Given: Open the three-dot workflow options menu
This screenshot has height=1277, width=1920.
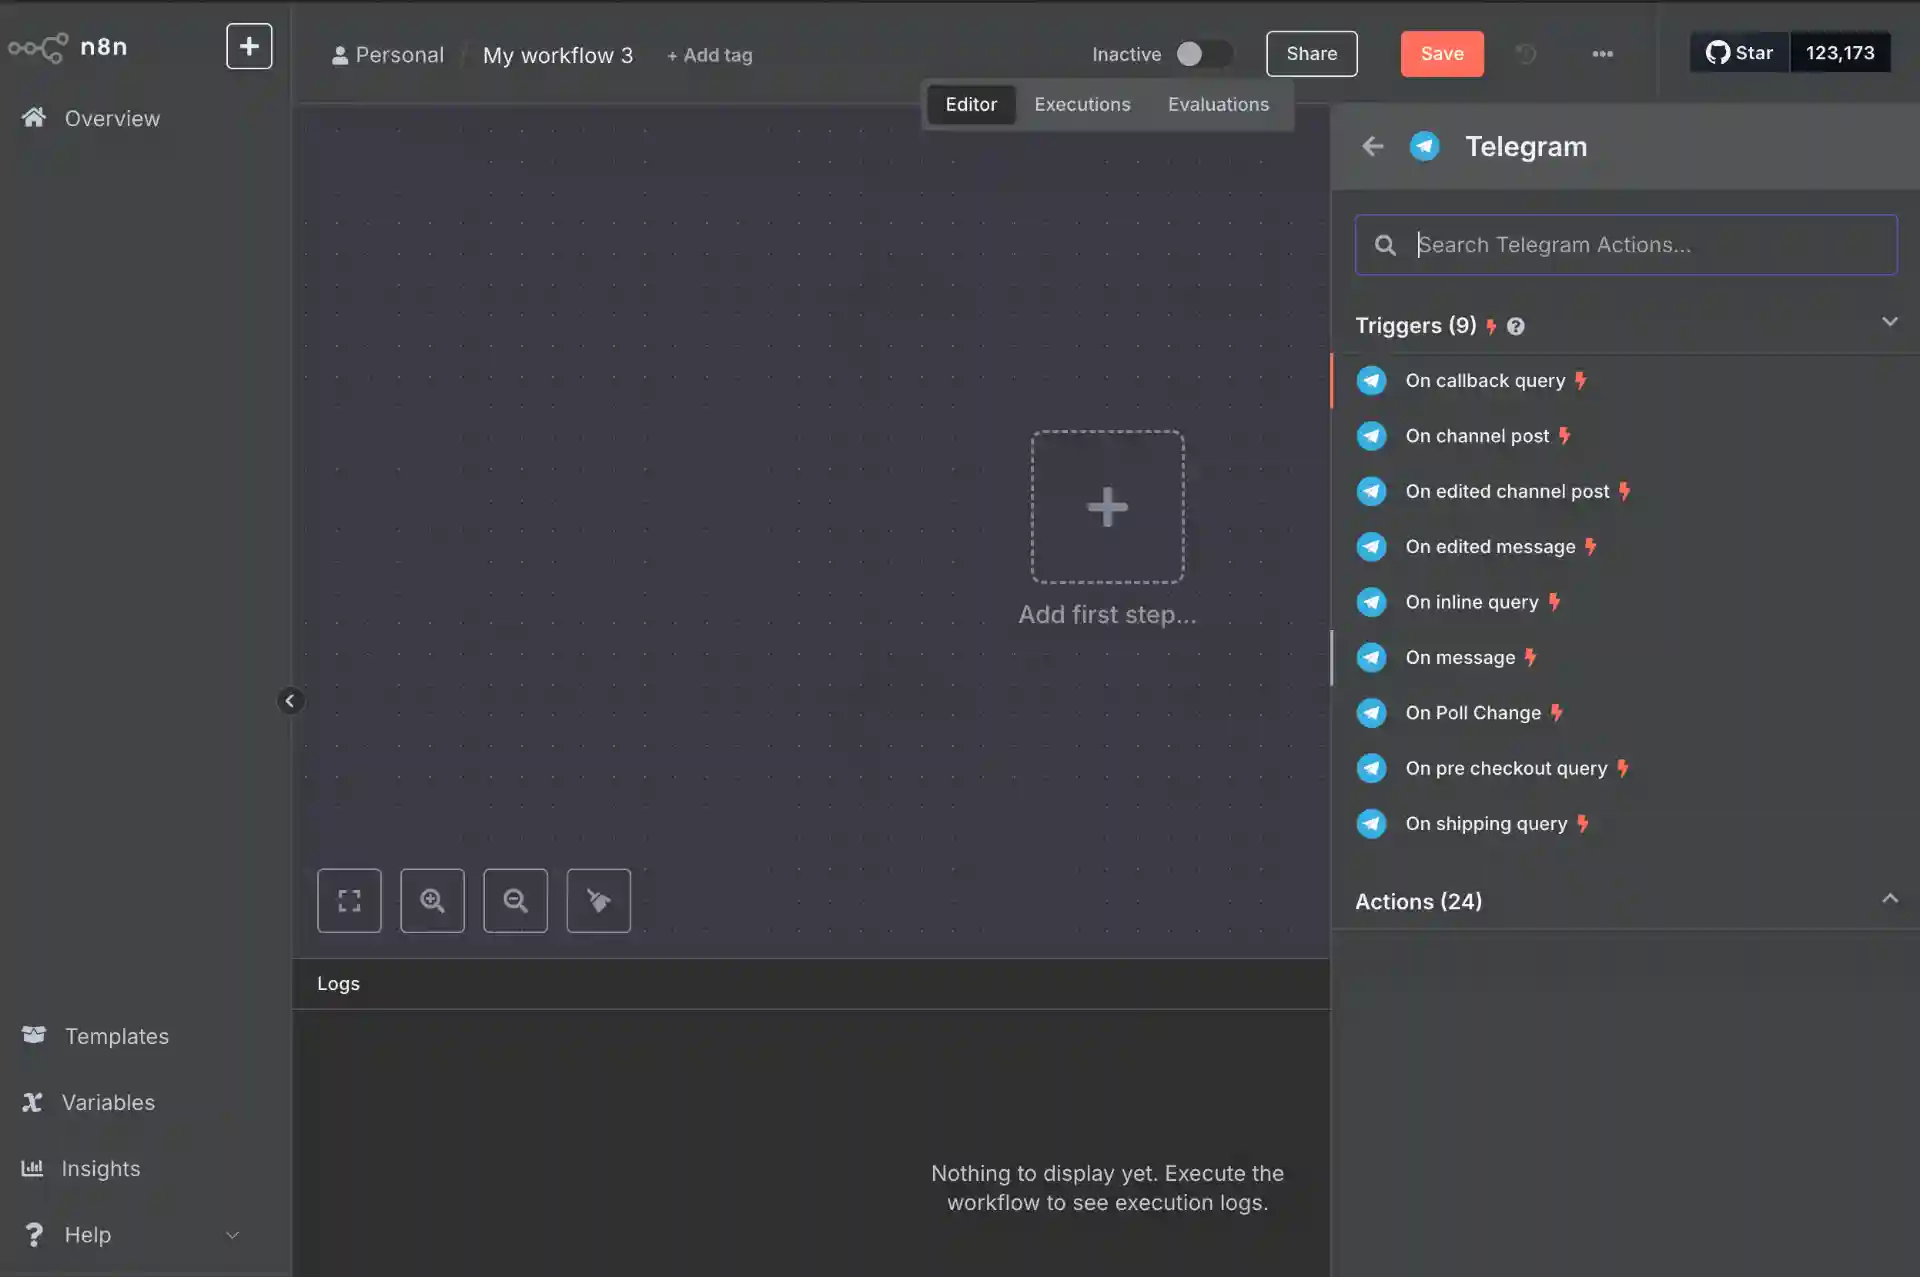Looking at the screenshot, I should (x=1602, y=54).
